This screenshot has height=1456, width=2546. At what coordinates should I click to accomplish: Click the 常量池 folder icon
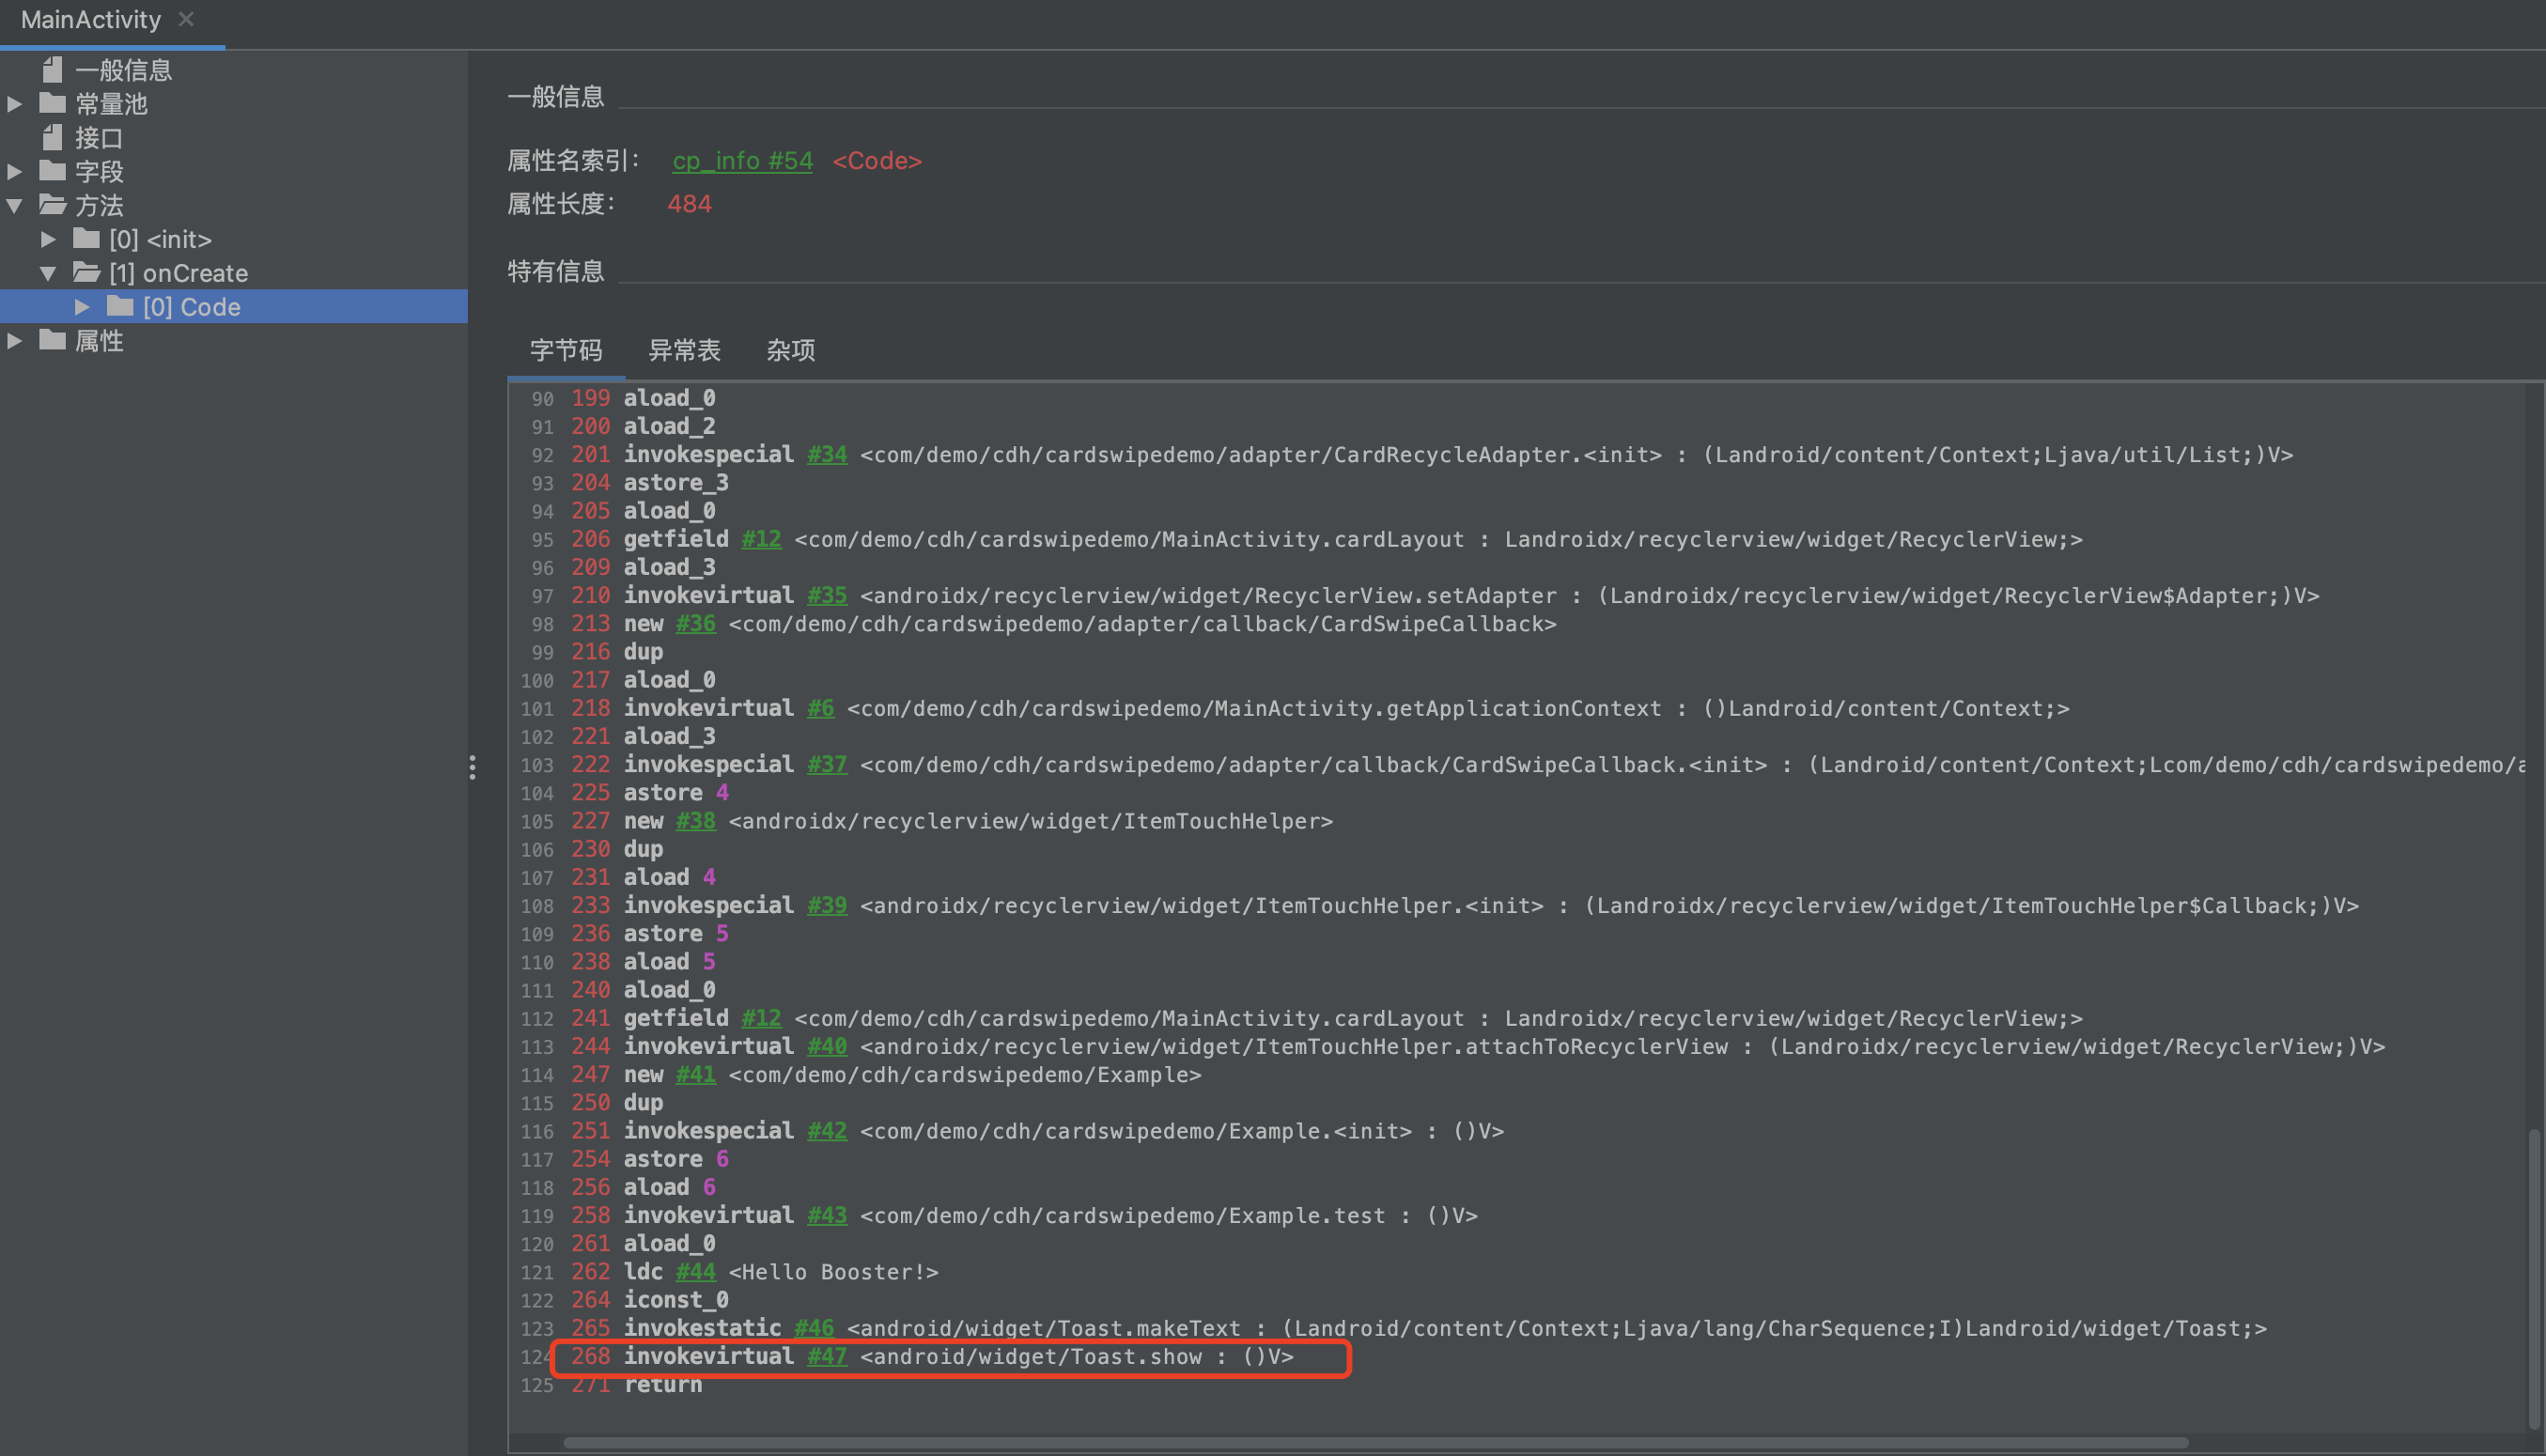(52, 103)
